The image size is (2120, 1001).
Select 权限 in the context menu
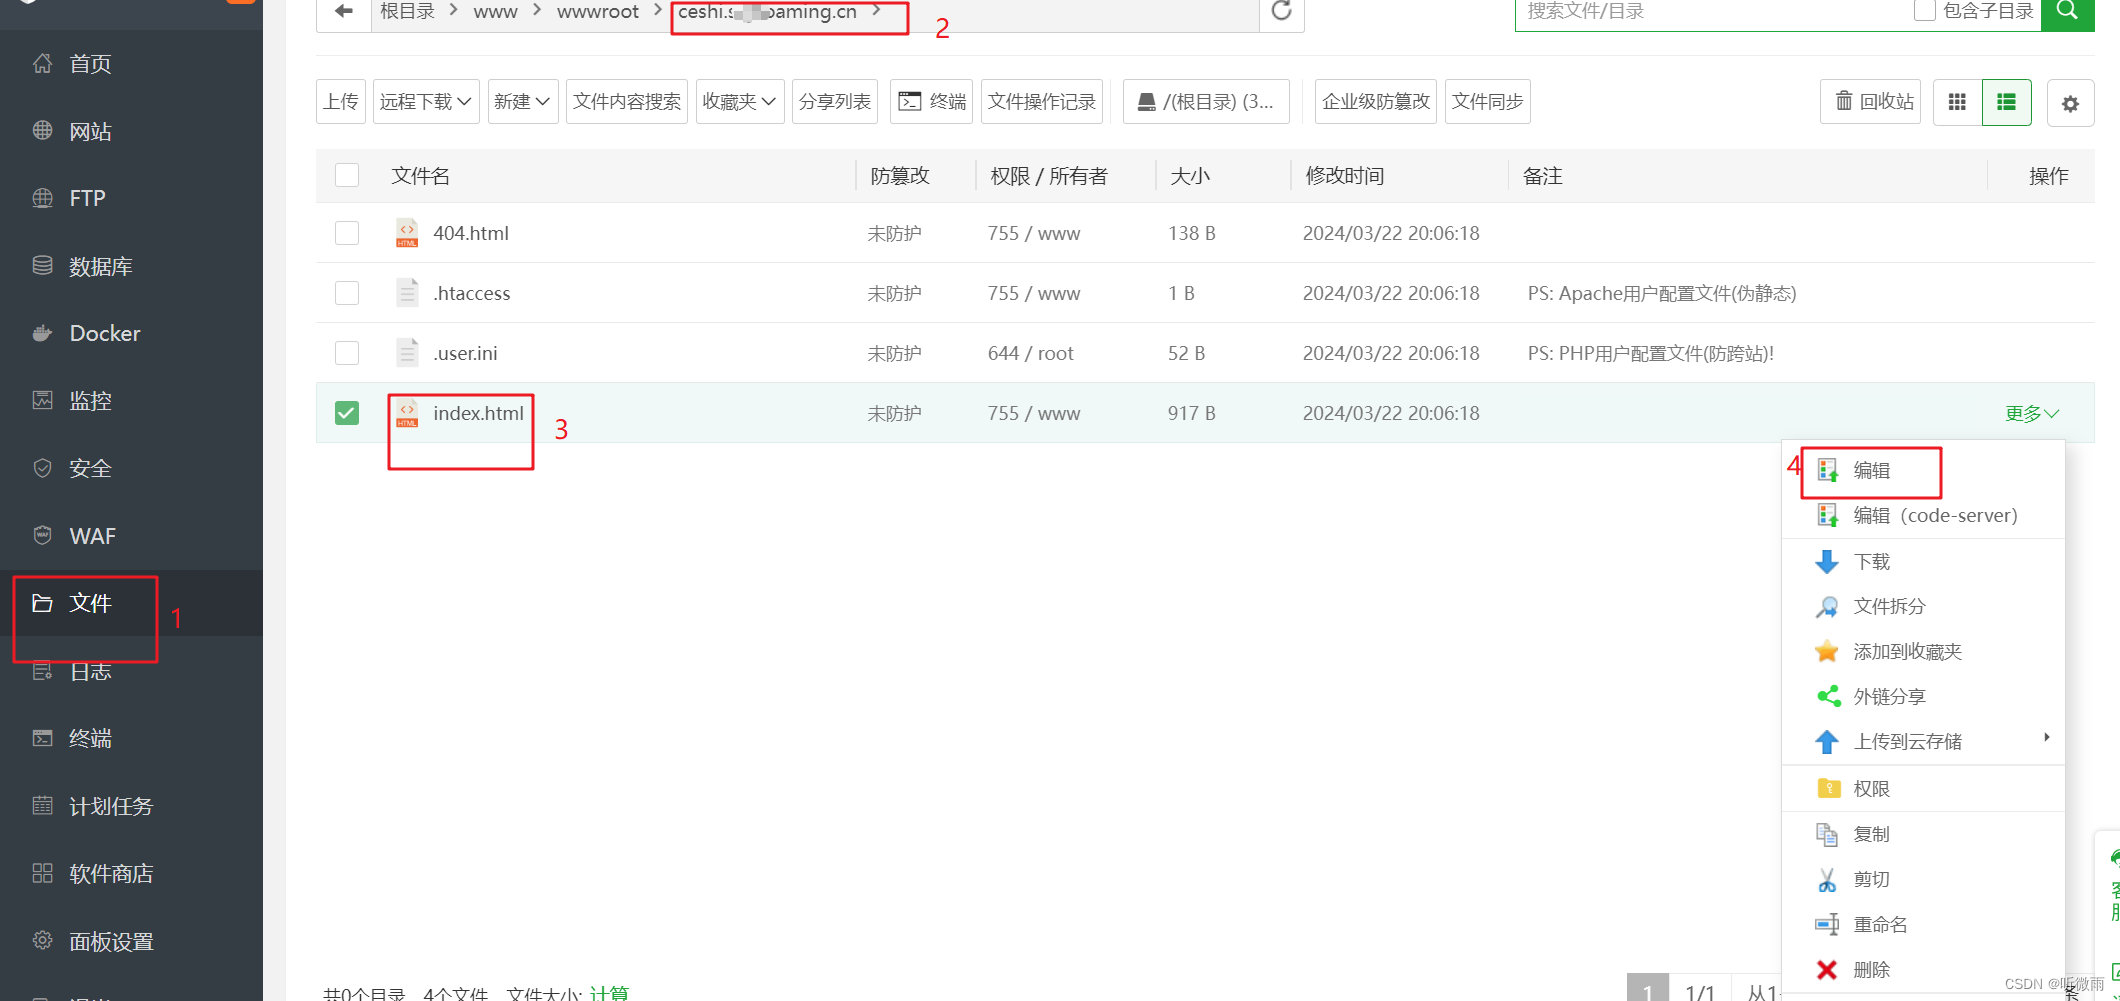point(1923,788)
